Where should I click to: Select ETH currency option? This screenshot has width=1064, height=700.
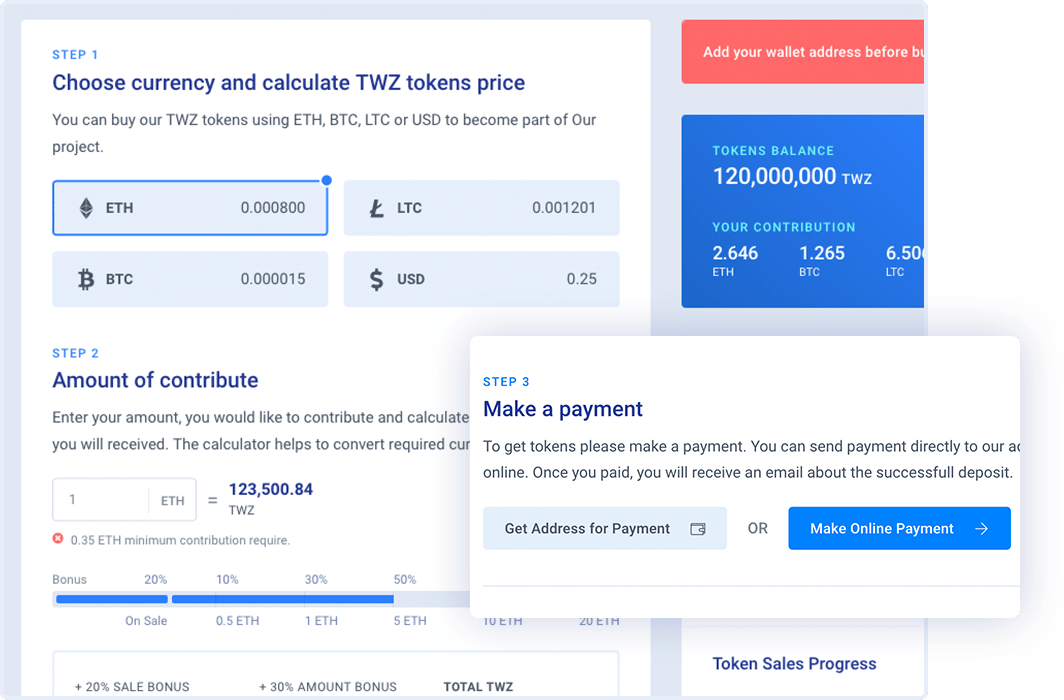tap(190, 208)
